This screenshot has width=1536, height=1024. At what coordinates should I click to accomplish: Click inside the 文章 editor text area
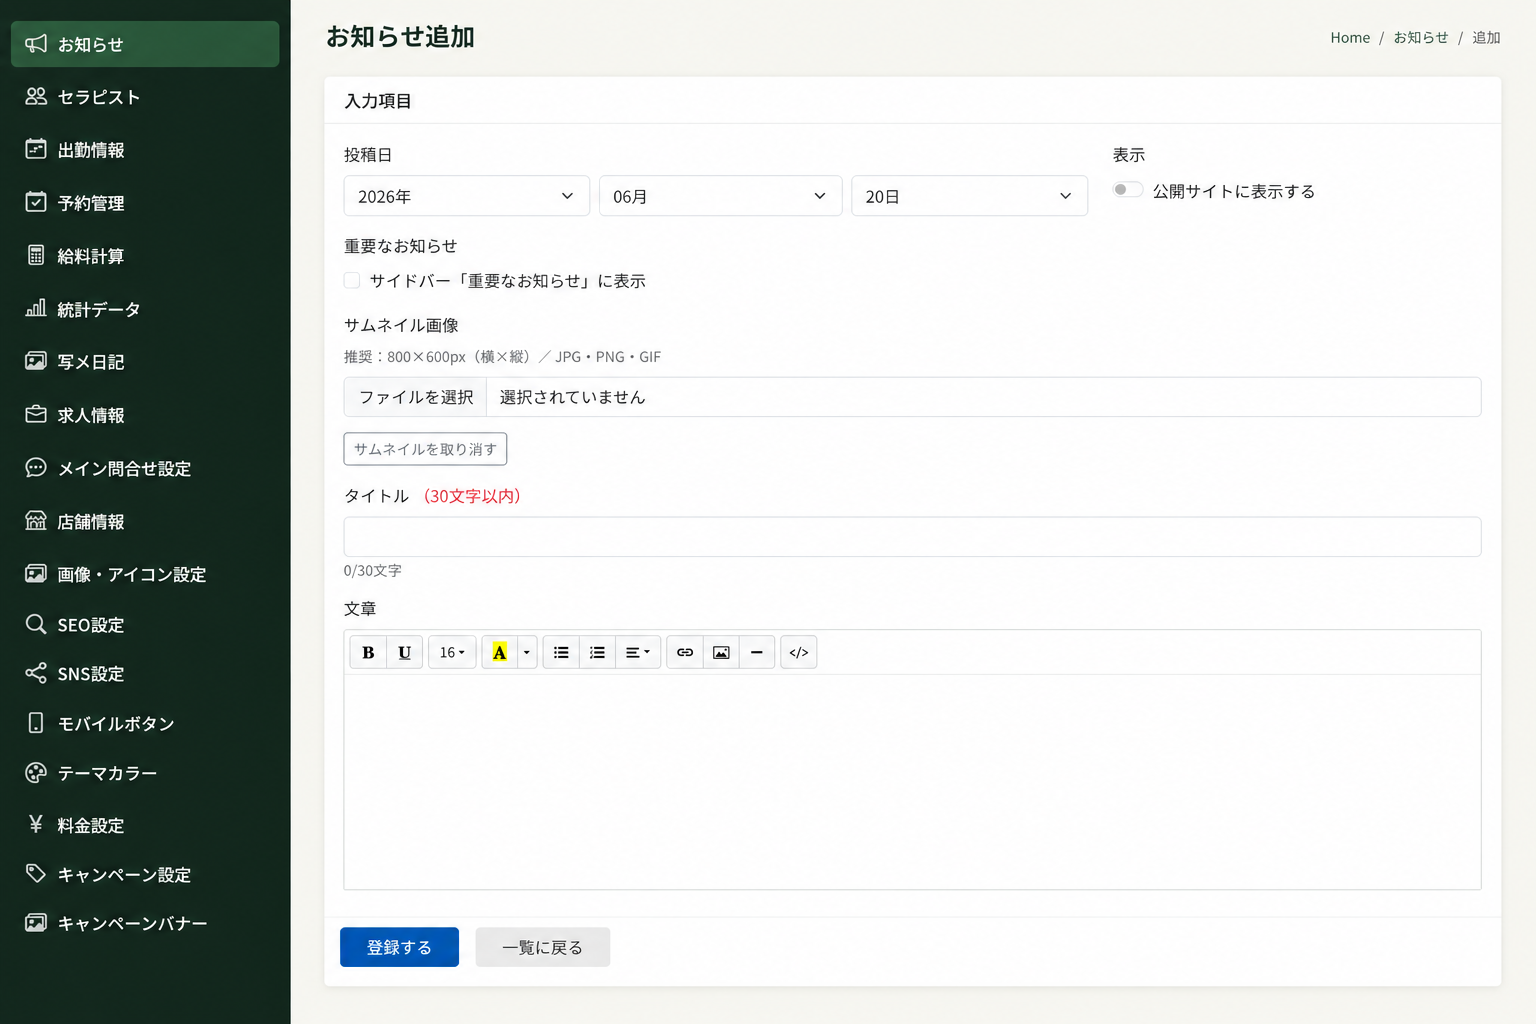912,782
